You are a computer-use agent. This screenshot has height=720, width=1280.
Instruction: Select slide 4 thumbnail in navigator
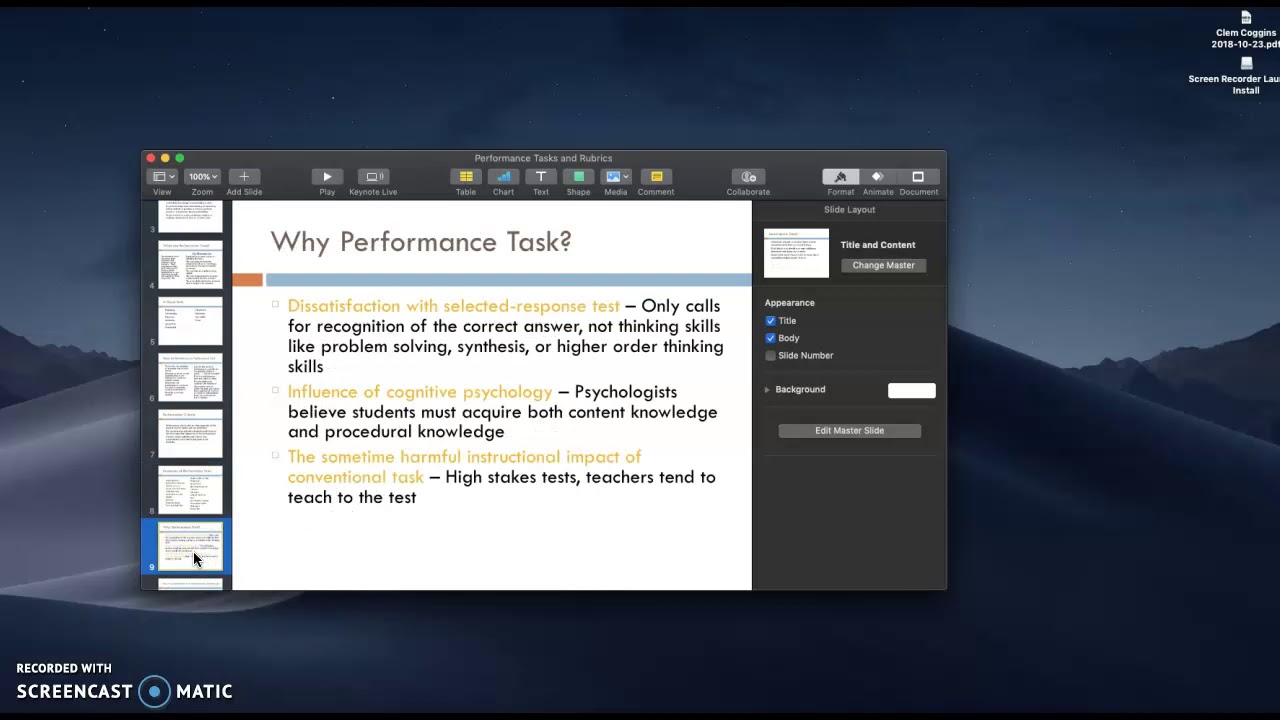(x=190, y=265)
